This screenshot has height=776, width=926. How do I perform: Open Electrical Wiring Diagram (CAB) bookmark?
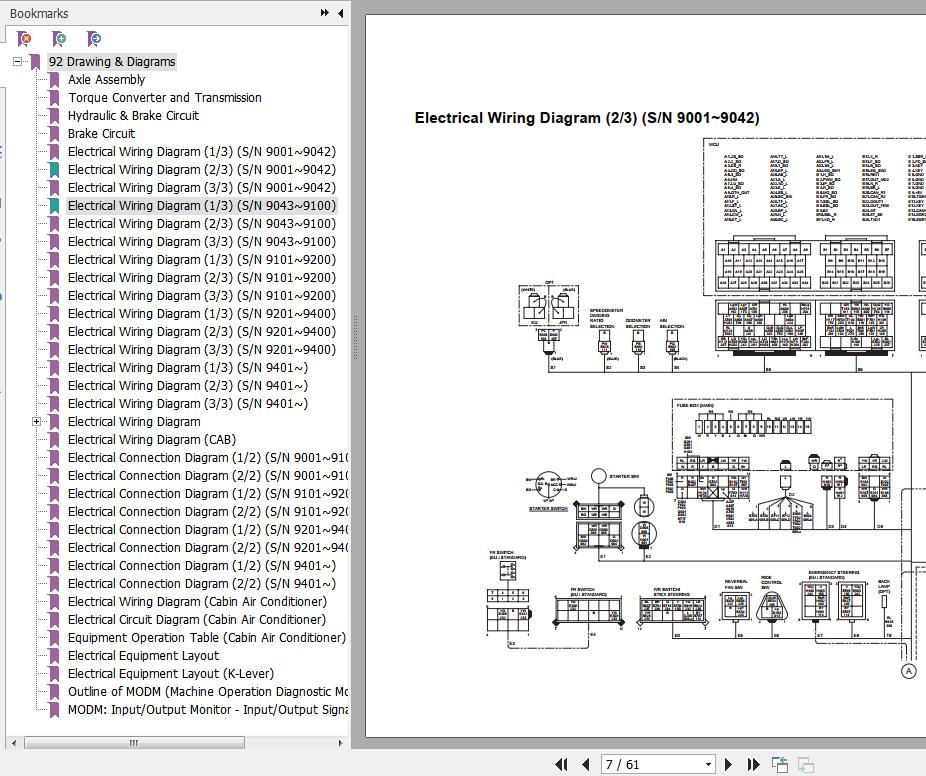(151, 440)
